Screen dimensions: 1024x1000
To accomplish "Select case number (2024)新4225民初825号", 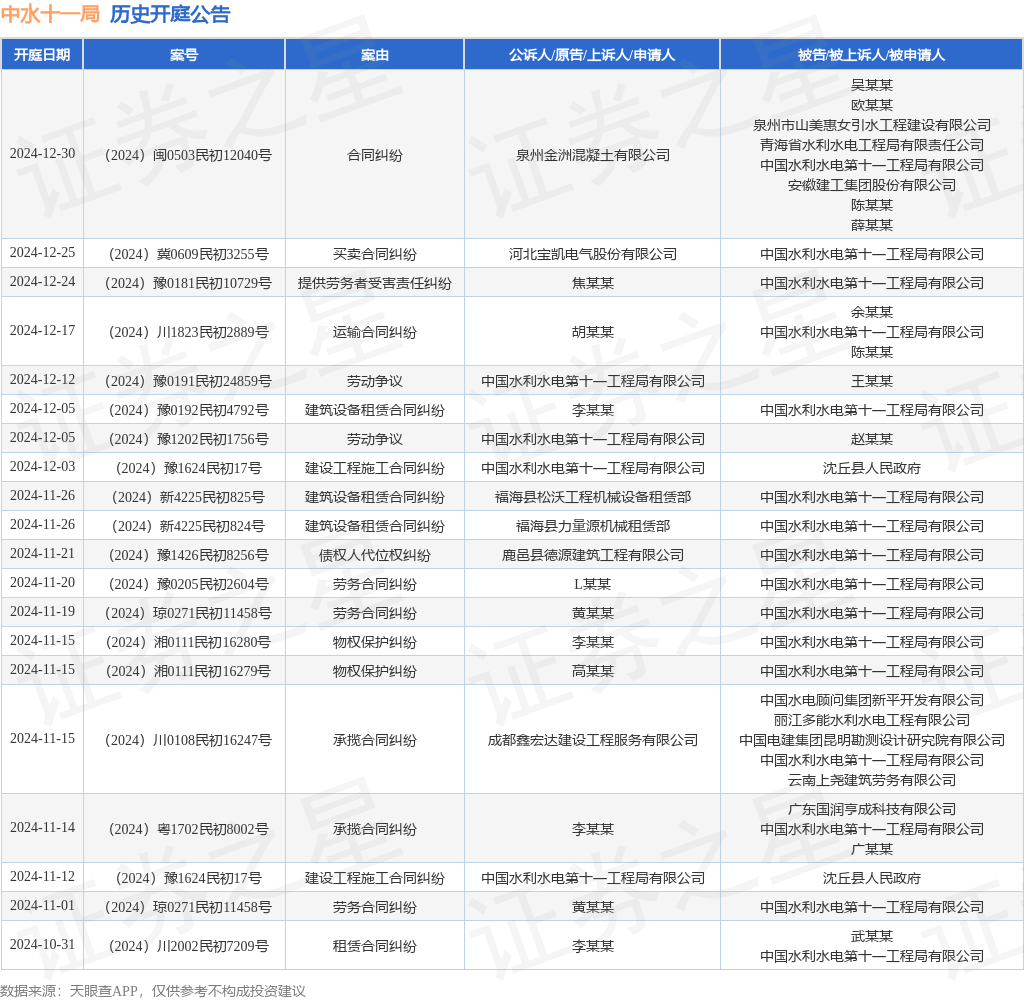I will point(188,498).
